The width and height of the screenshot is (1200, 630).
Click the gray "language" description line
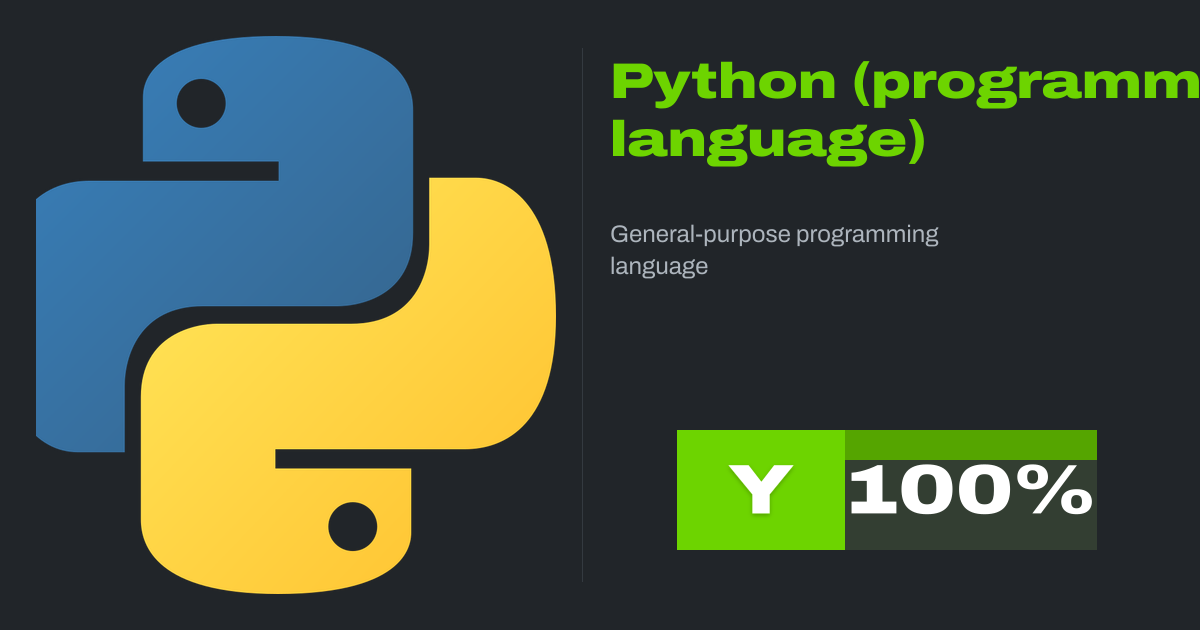tap(659, 267)
